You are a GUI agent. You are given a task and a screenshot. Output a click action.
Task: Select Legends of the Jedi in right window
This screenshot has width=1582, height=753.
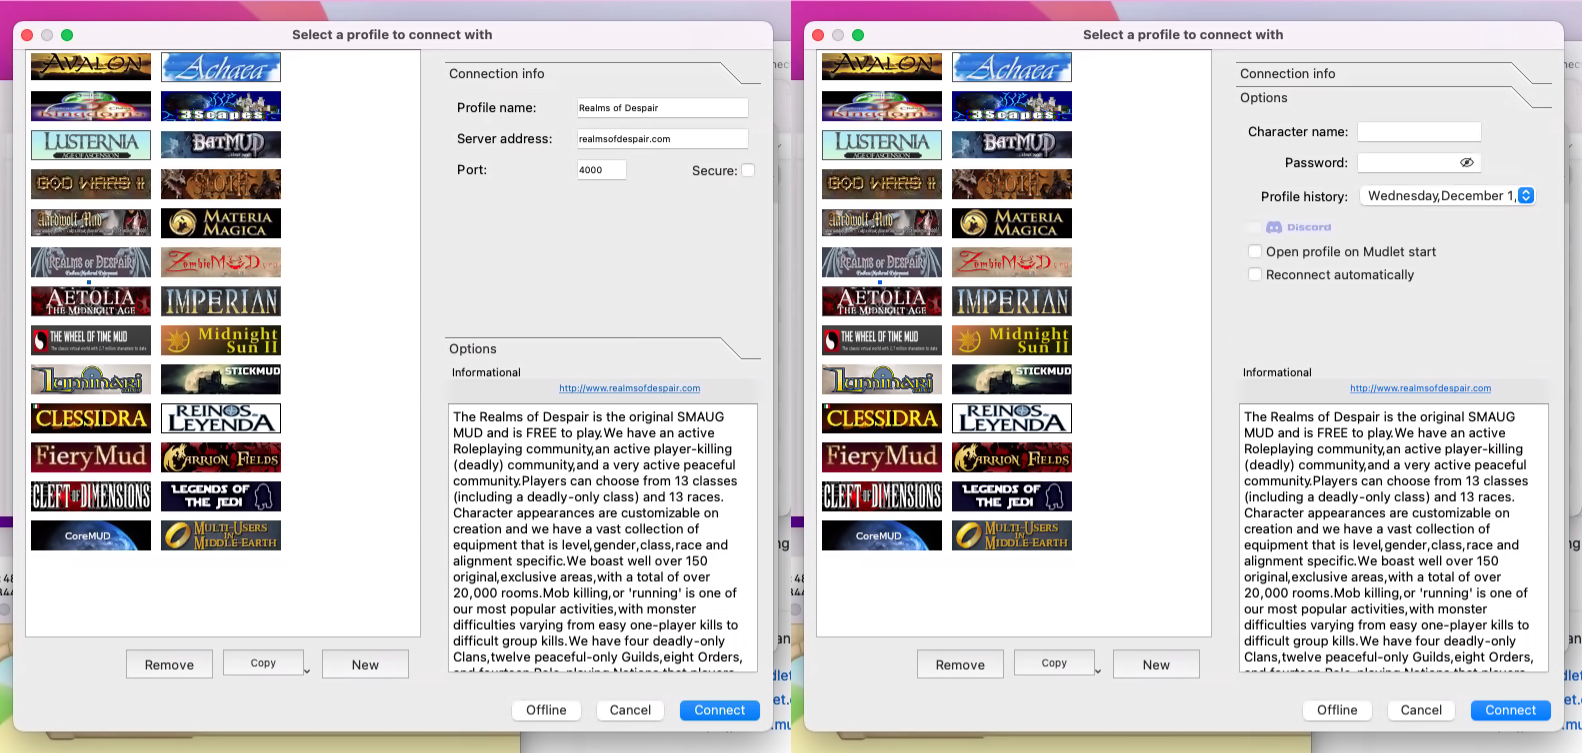tap(1012, 496)
